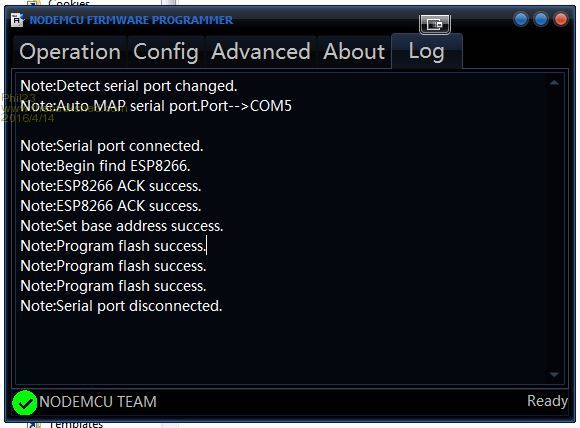Go to the Advanced tab
Viewport: 580px width, 428px height.
261,51
